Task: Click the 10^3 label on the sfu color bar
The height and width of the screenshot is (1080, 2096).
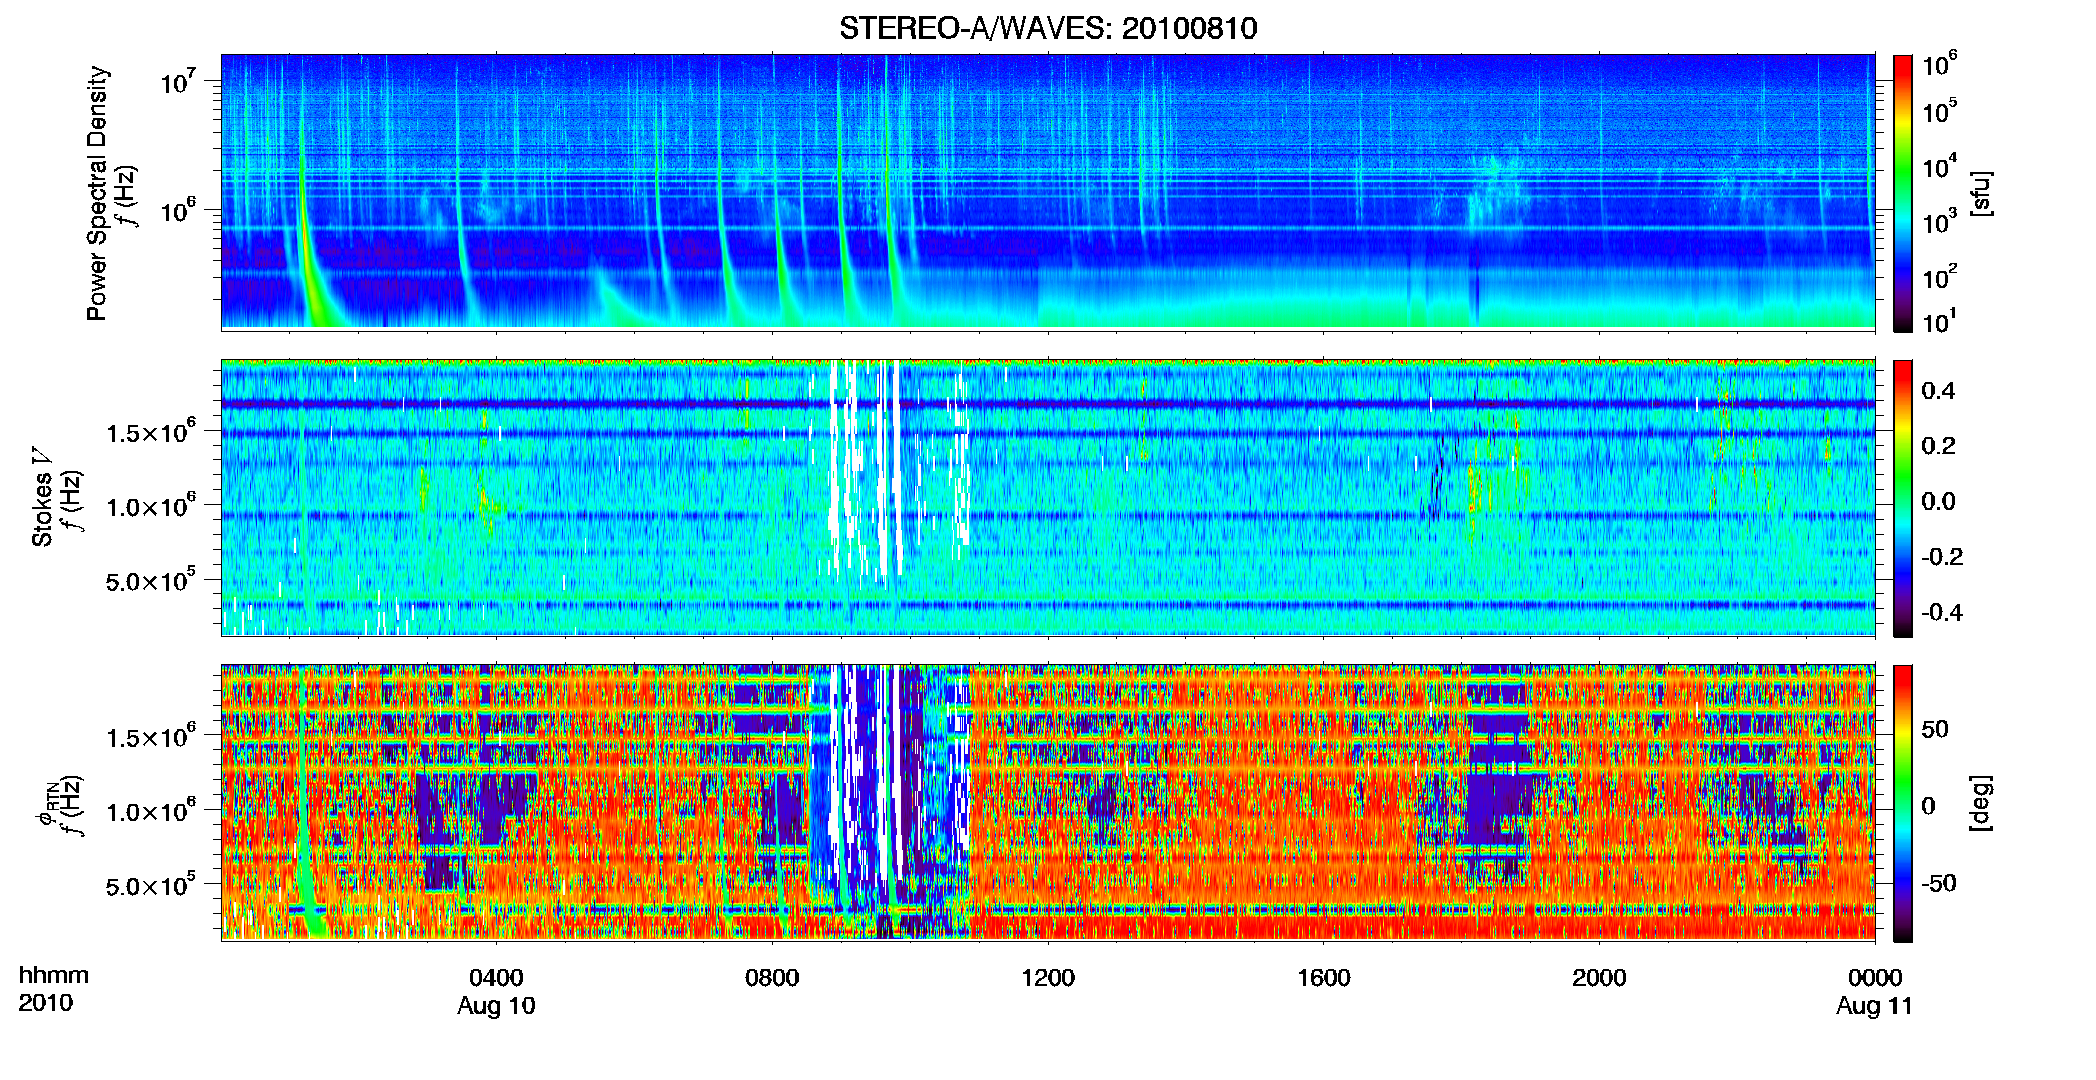Action: click(x=1940, y=221)
